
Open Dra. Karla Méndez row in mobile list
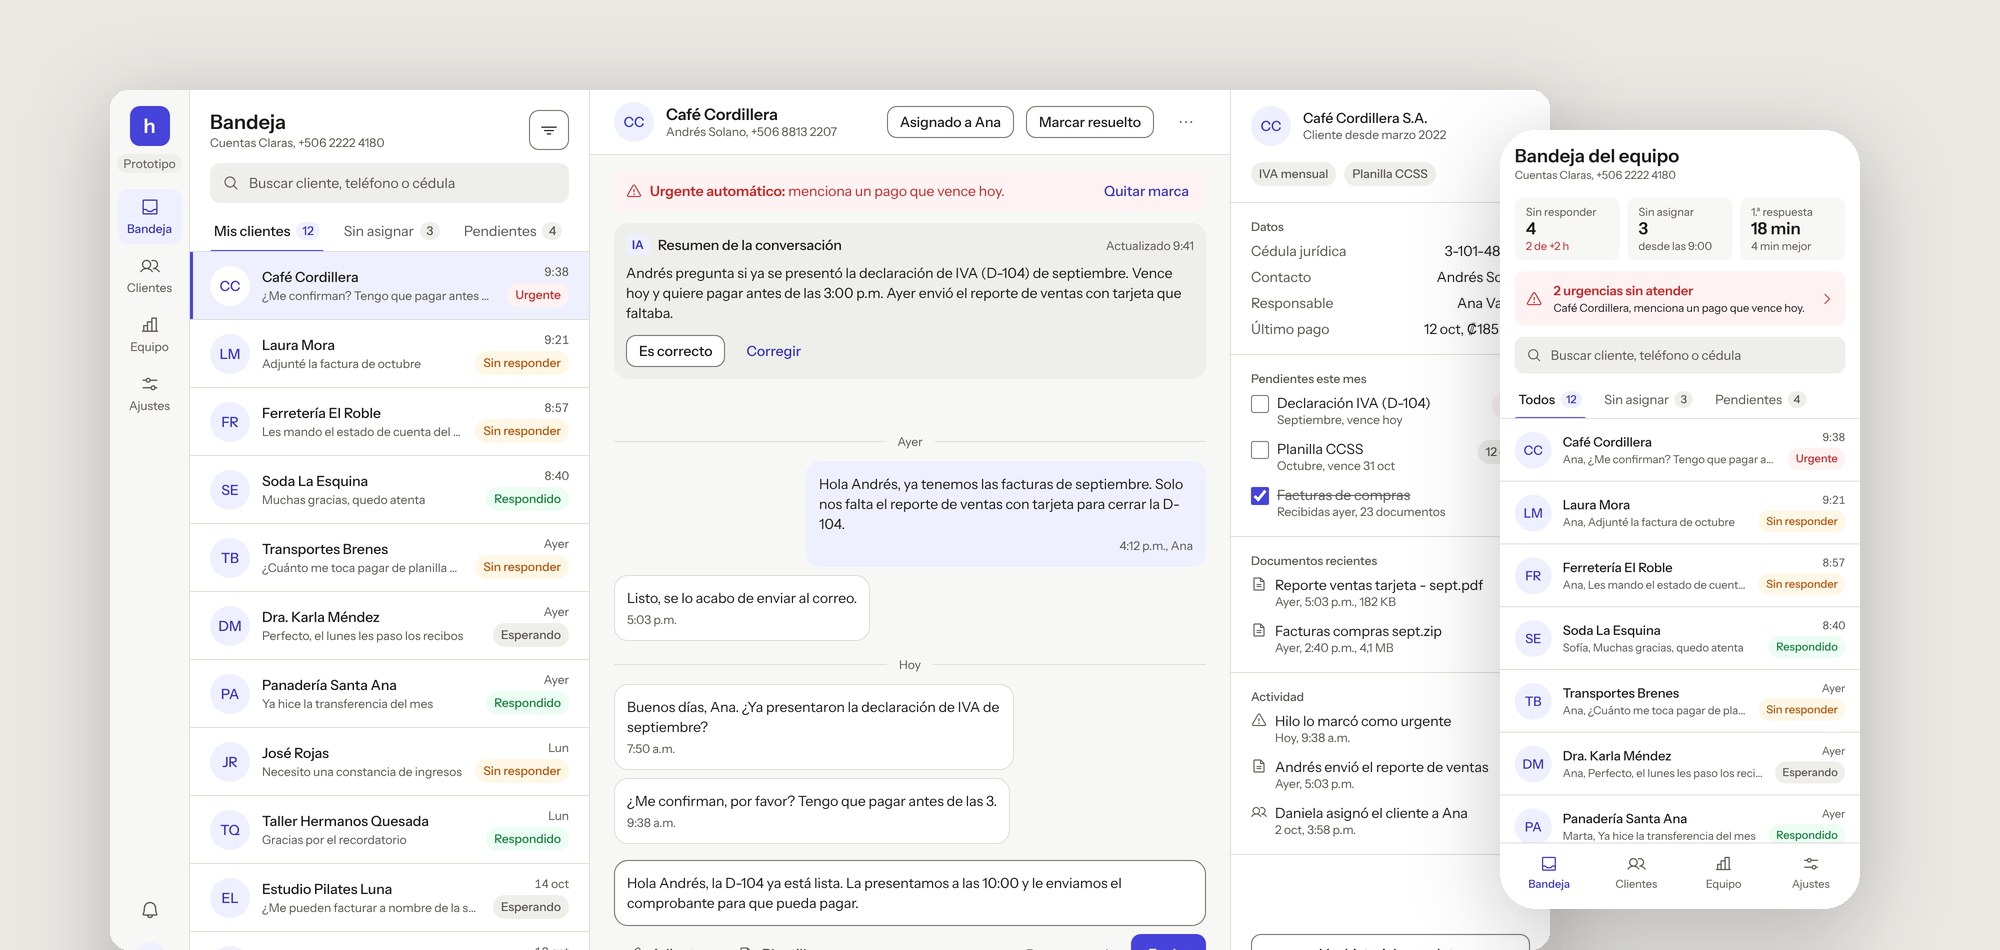(x=1680, y=764)
